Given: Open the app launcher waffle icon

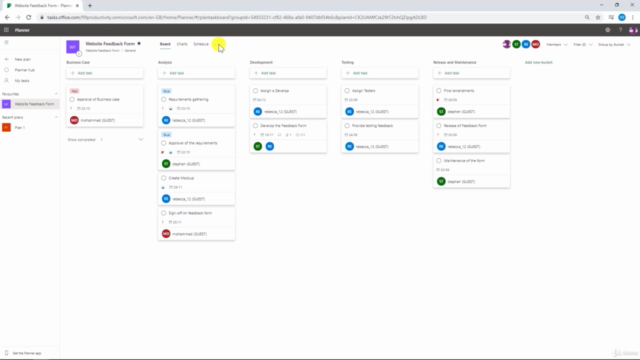Looking at the screenshot, I should [x=6, y=30].
